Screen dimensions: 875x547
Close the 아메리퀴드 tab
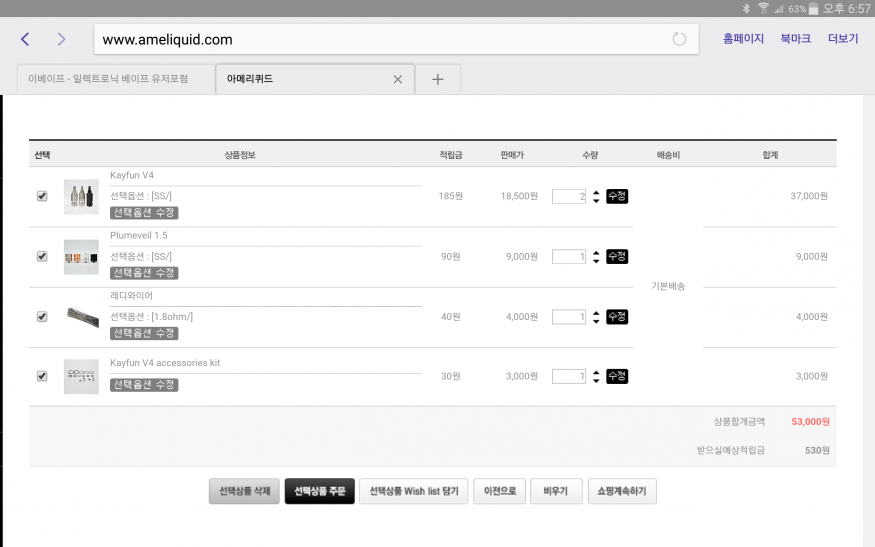[x=397, y=79]
